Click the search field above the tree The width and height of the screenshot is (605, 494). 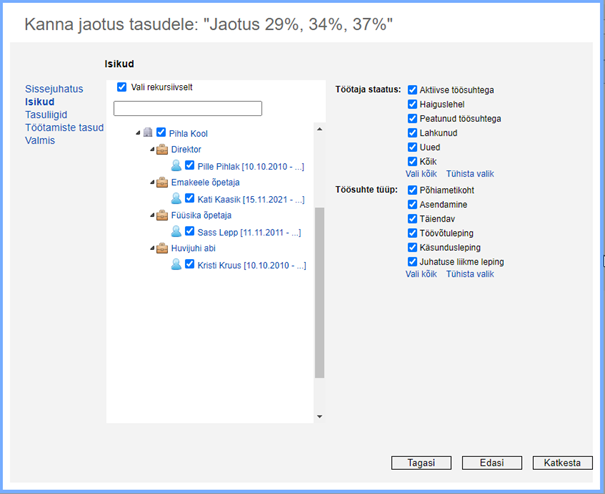point(187,108)
